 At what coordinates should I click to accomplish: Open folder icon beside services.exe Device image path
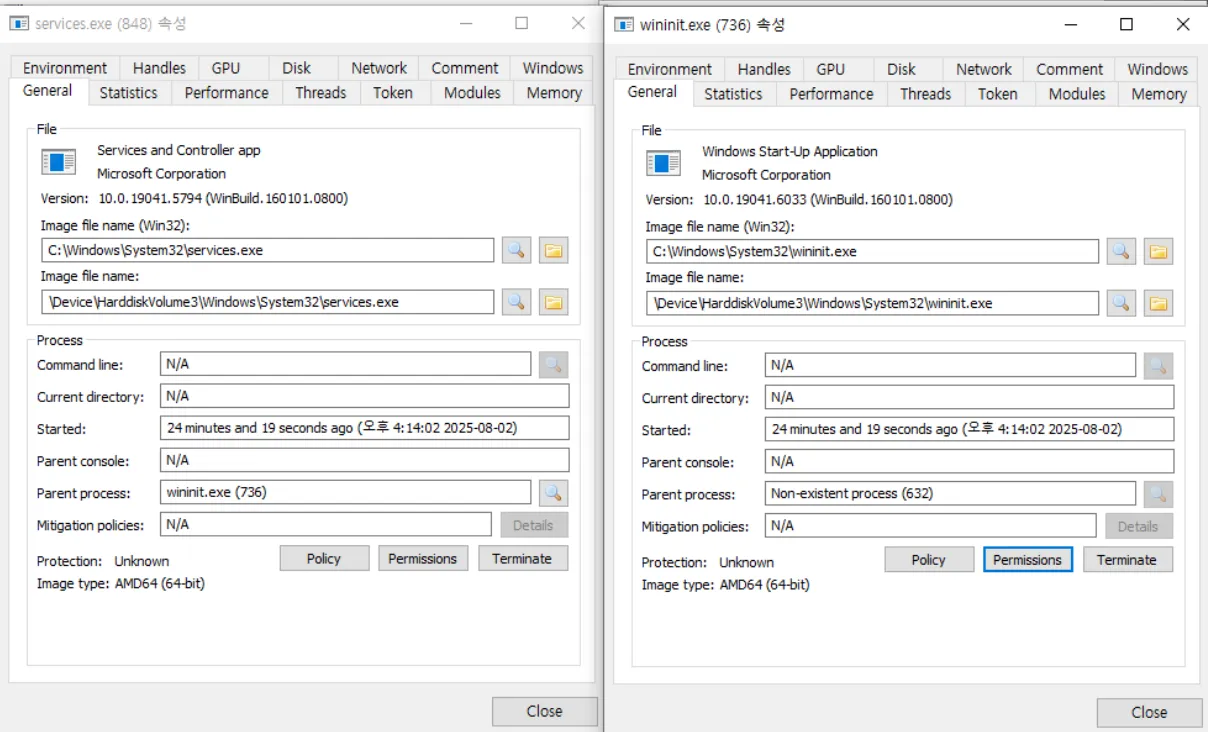pos(554,302)
